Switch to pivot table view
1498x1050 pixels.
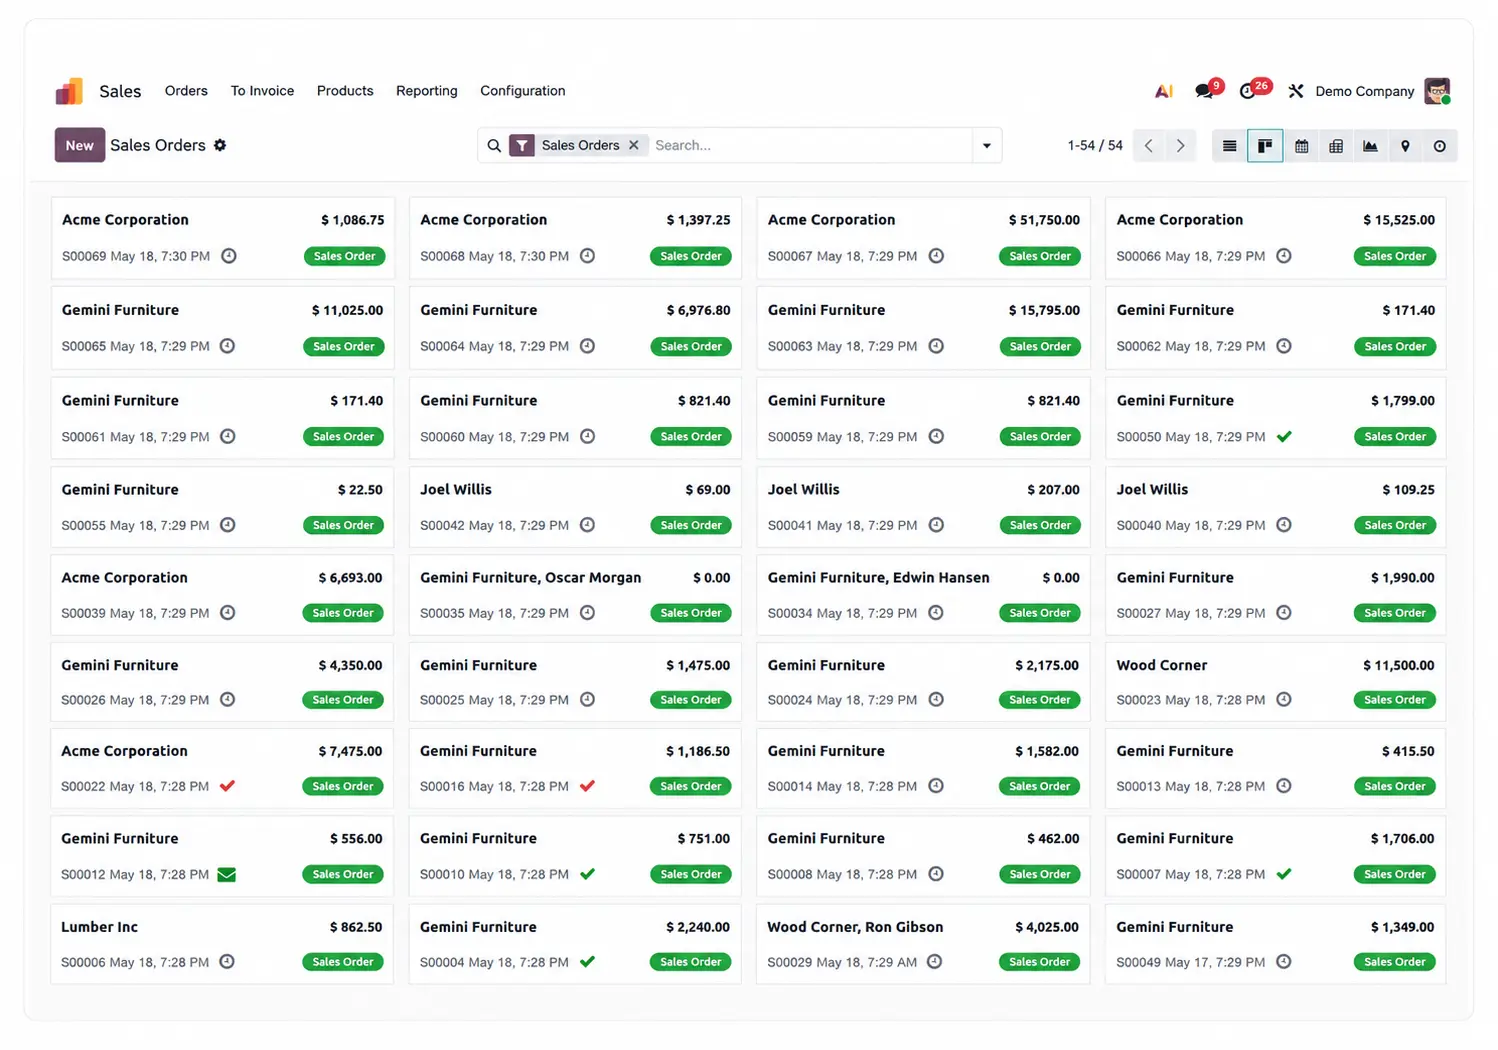pos(1336,146)
